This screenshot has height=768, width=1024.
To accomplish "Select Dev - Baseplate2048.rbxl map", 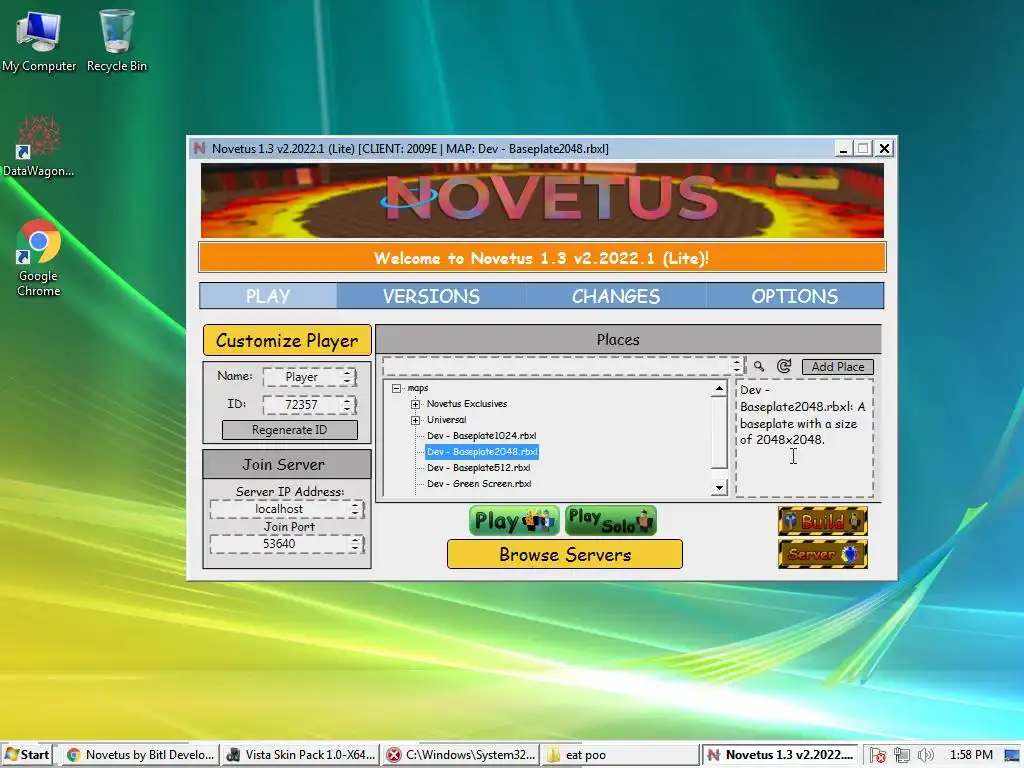I will pyautogui.click(x=481, y=451).
